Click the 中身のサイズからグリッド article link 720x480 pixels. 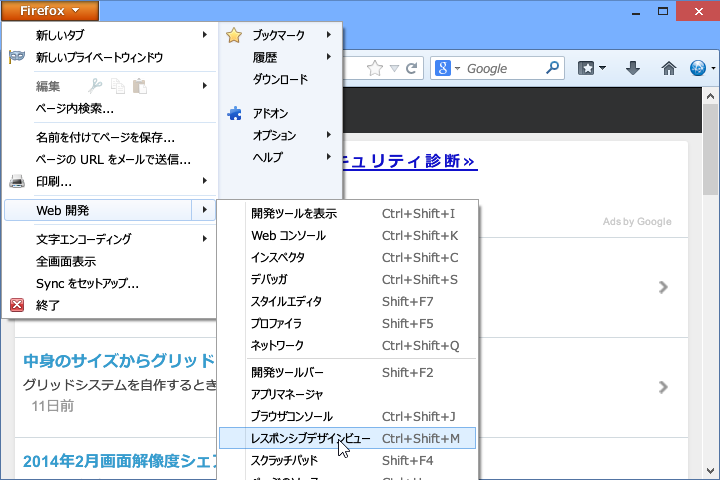(119, 361)
